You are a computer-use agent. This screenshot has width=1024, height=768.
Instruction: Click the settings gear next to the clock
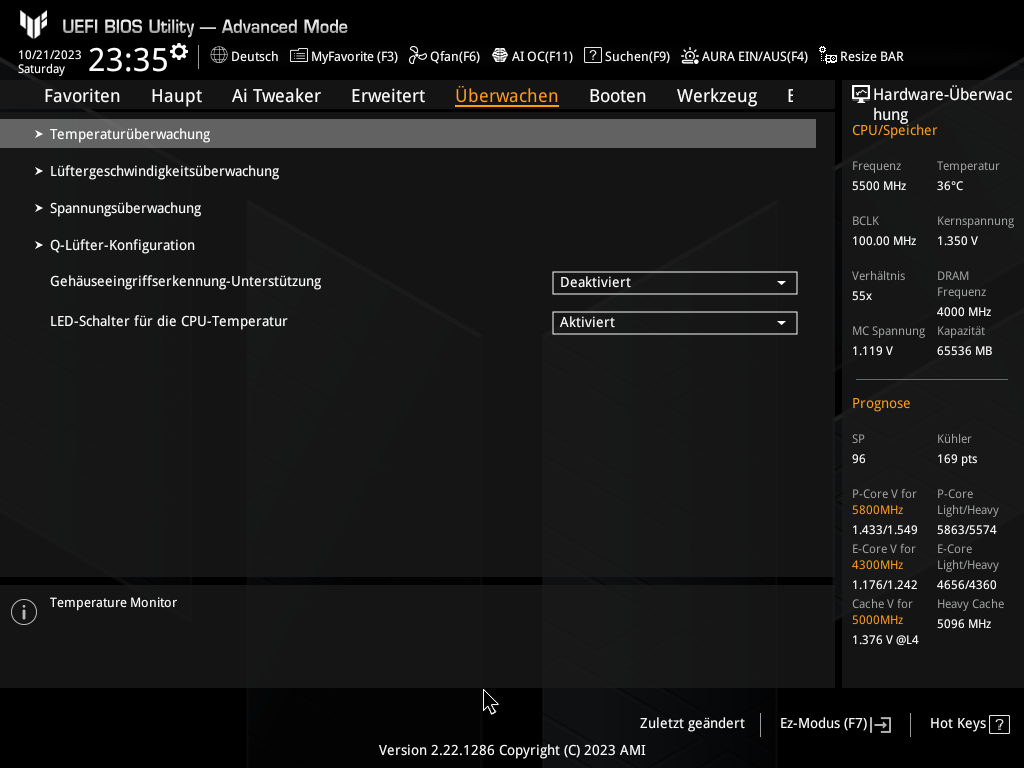[x=179, y=52]
